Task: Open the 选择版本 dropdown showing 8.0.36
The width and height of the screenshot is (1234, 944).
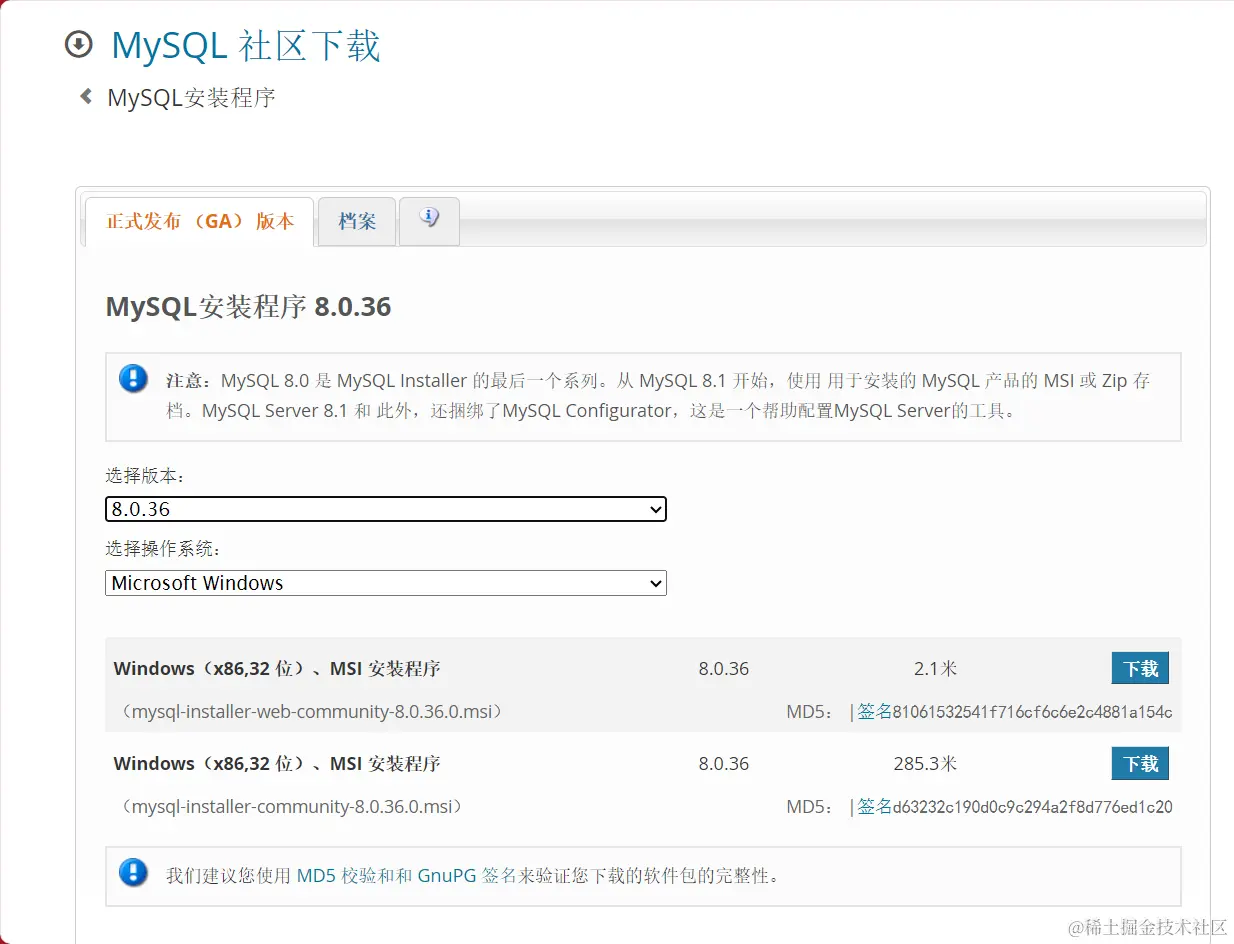Action: tap(386, 509)
